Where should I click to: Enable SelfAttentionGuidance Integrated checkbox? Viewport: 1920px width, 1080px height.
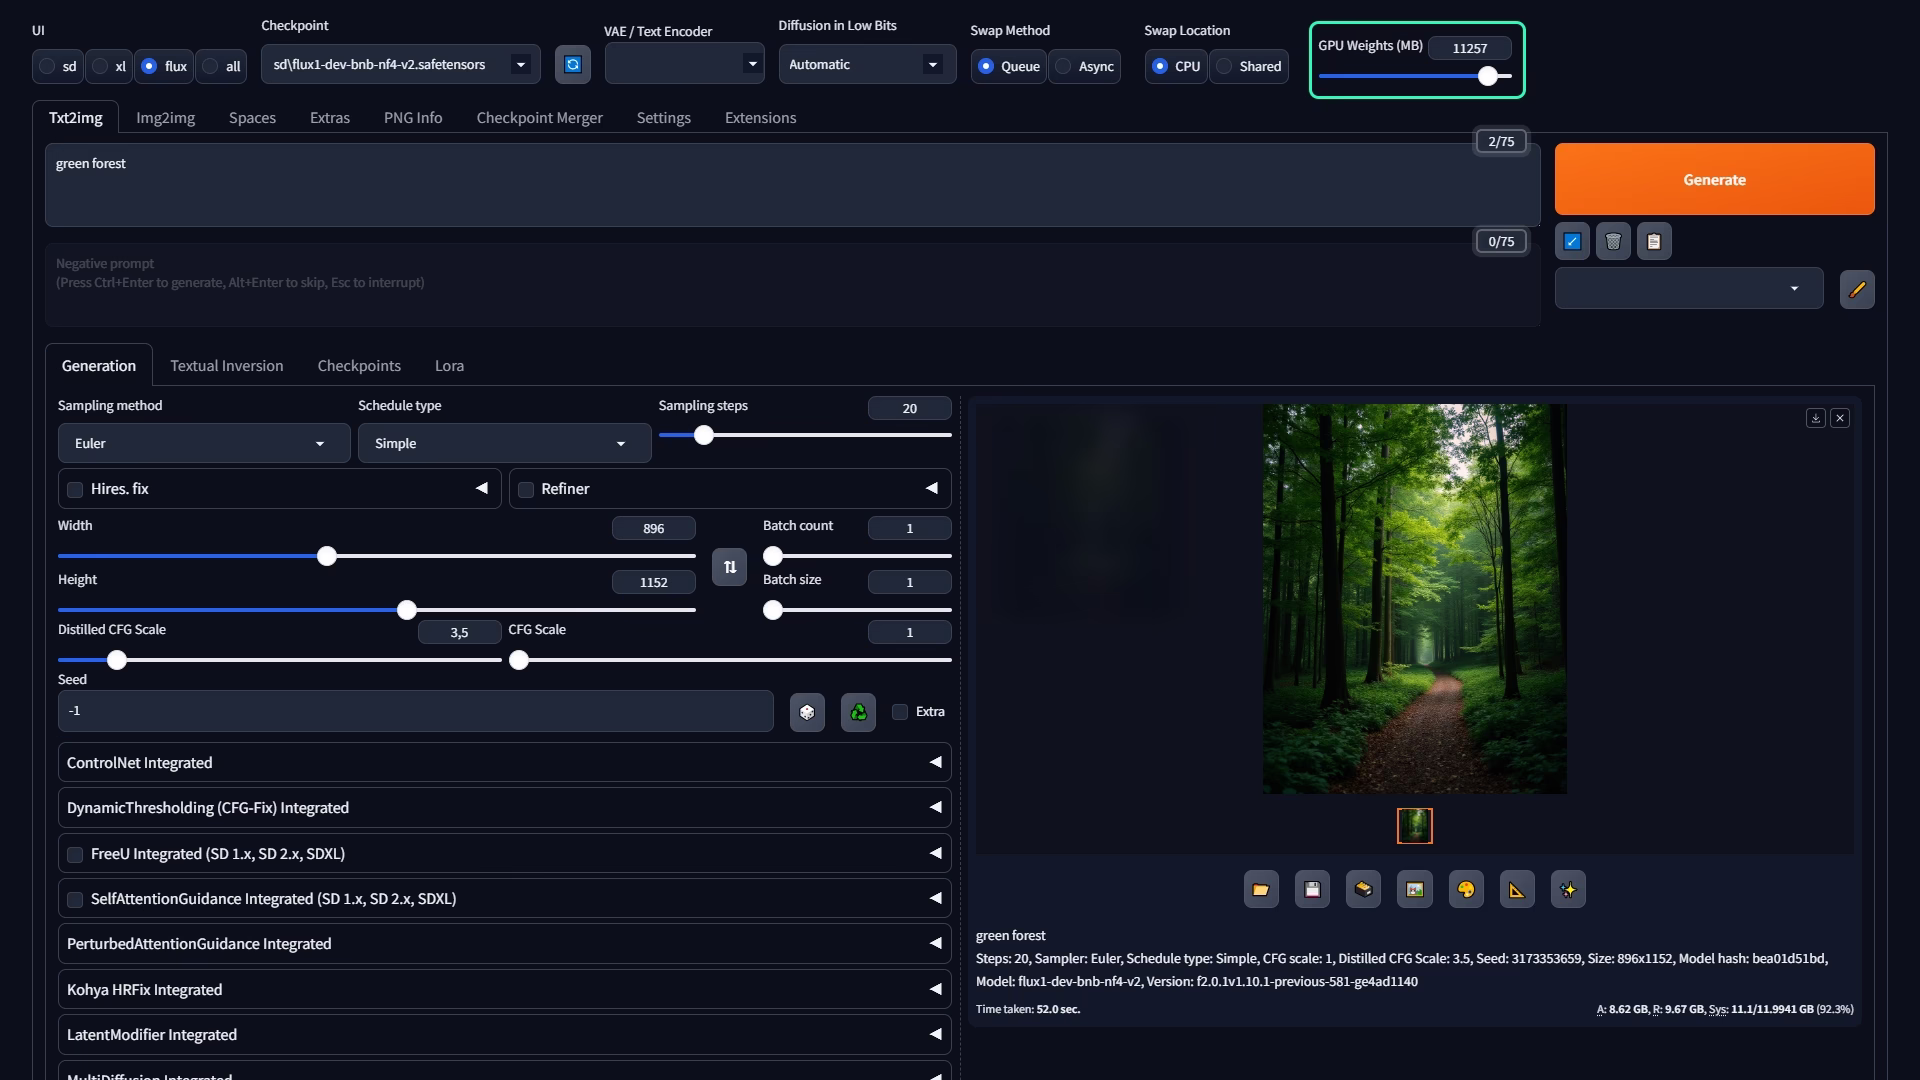tap(75, 900)
